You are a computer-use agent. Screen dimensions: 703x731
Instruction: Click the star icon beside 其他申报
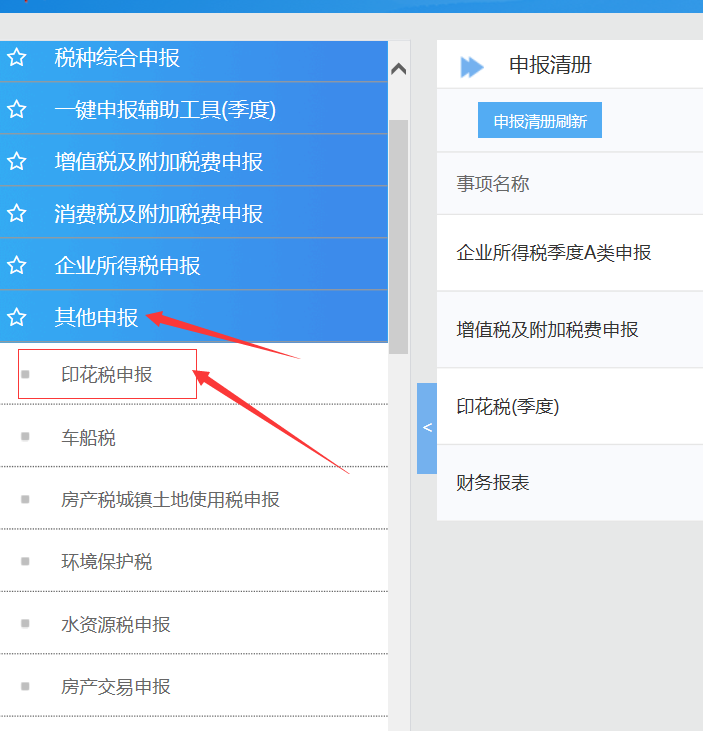pos(17,317)
